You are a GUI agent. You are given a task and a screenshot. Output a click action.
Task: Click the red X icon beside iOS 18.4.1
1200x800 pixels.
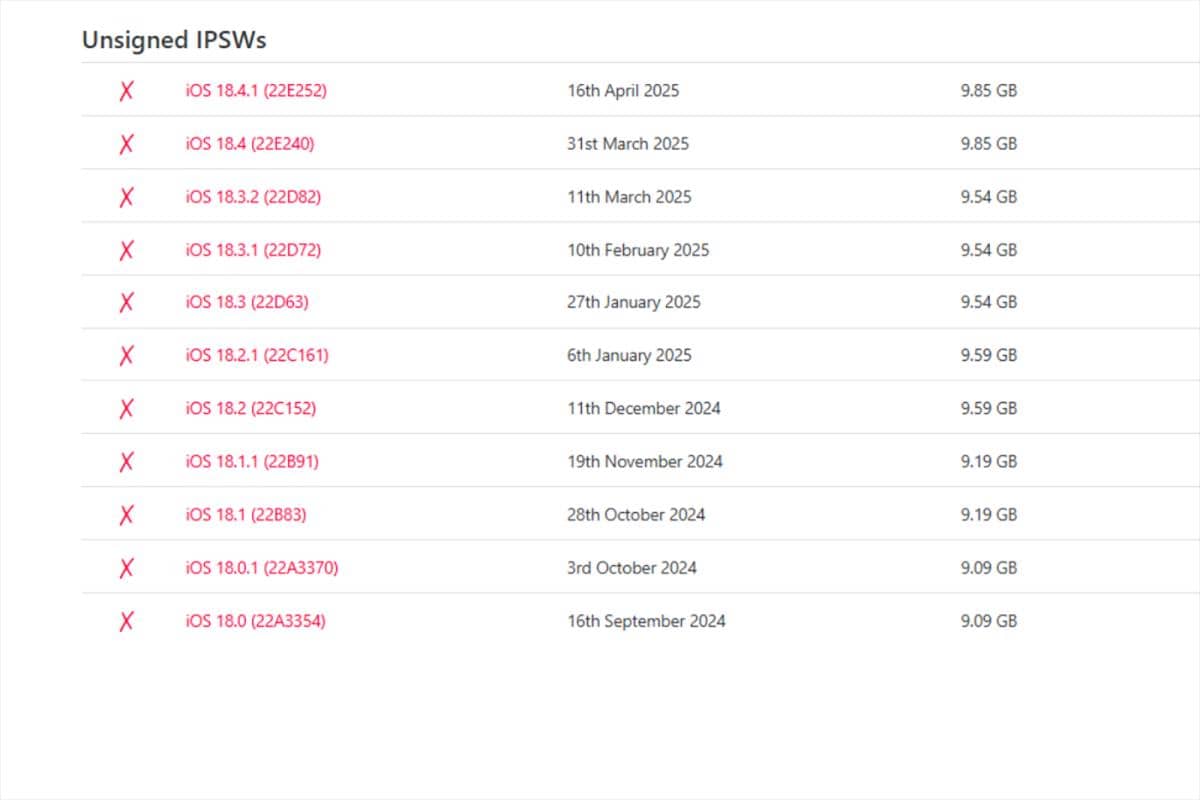click(x=126, y=91)
